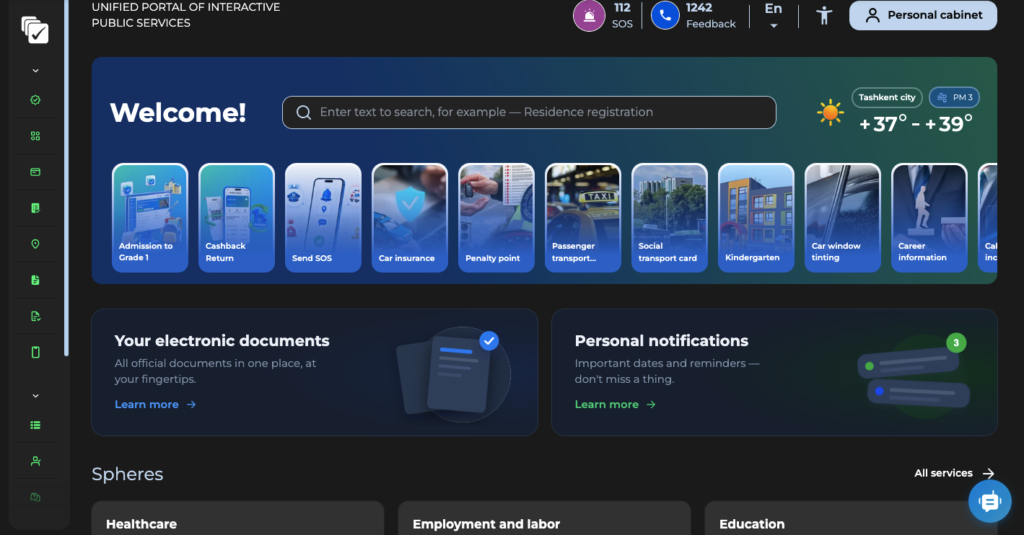1024x535 pixels.
Task: Open the list rows sidebar icon
Action: point(35,425)
